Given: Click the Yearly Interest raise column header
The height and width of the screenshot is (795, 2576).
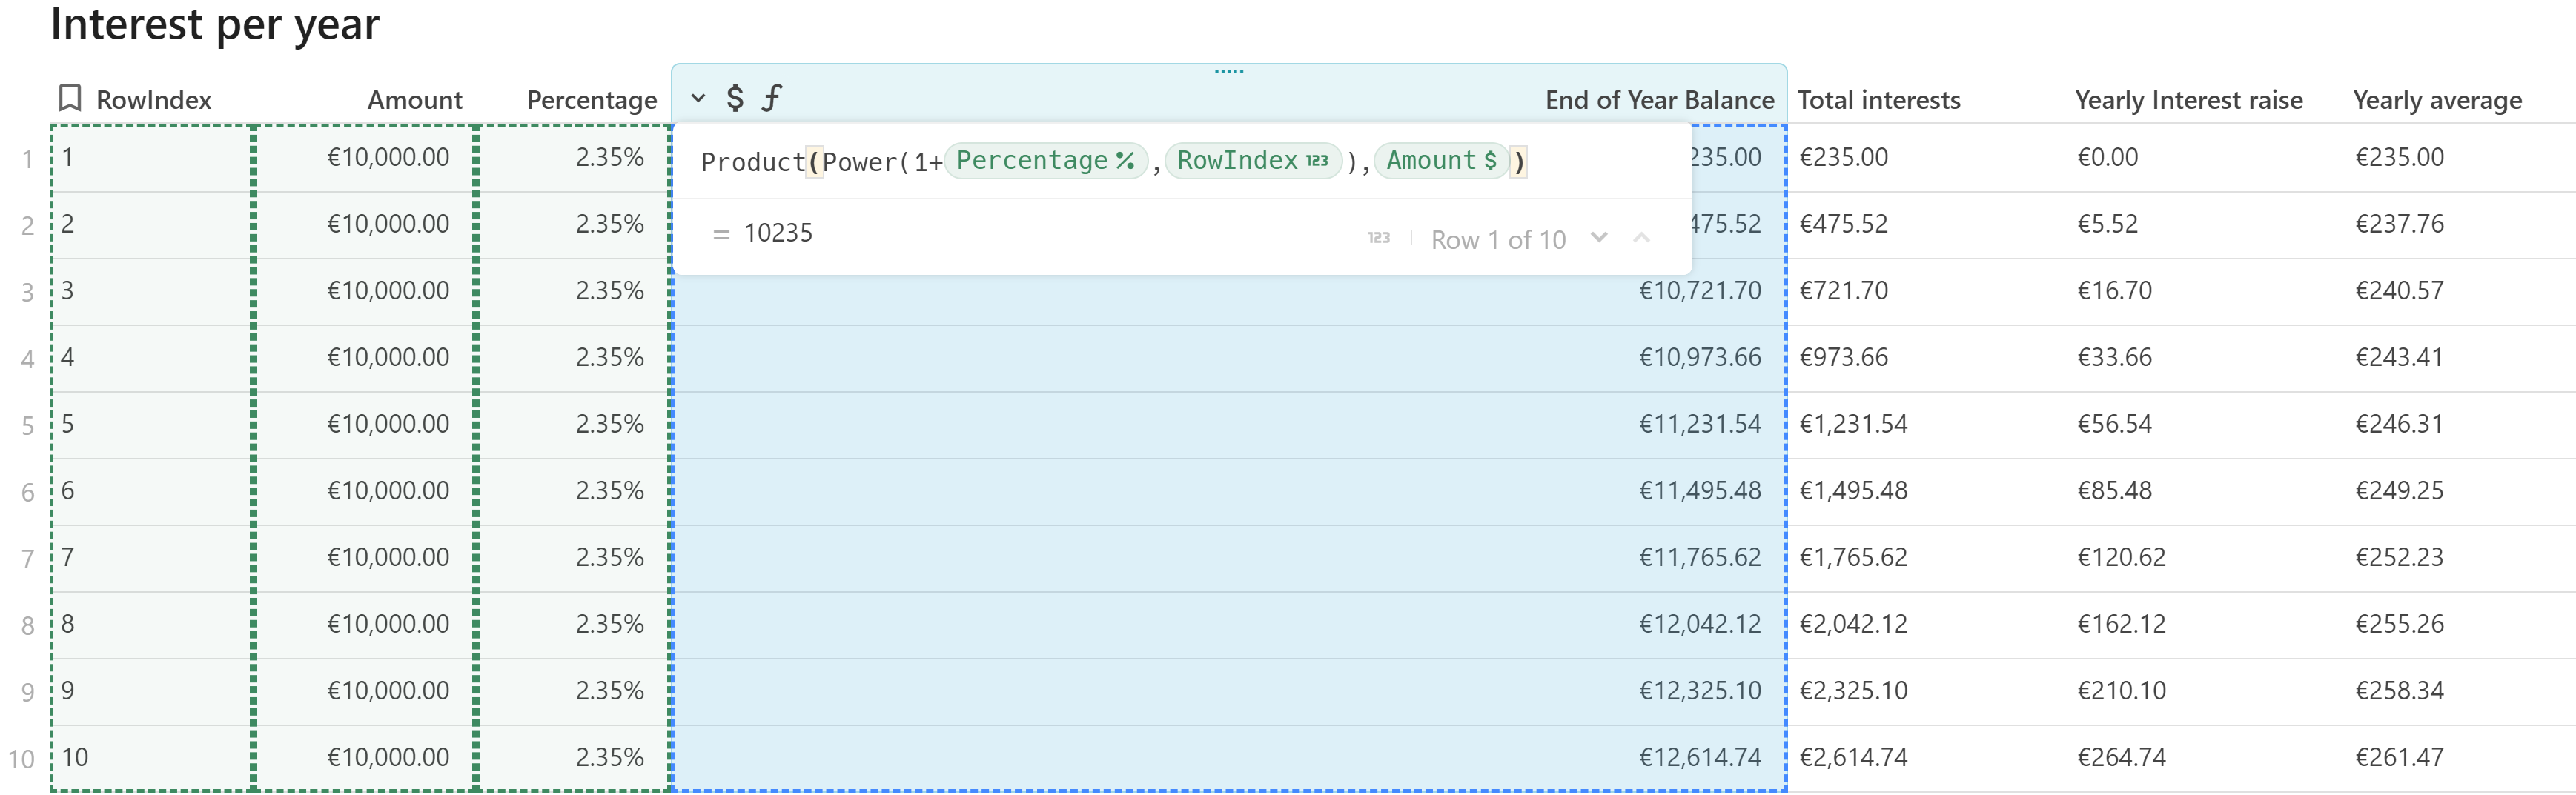Looking at the screenshot, I should [x=2188, y=100].
